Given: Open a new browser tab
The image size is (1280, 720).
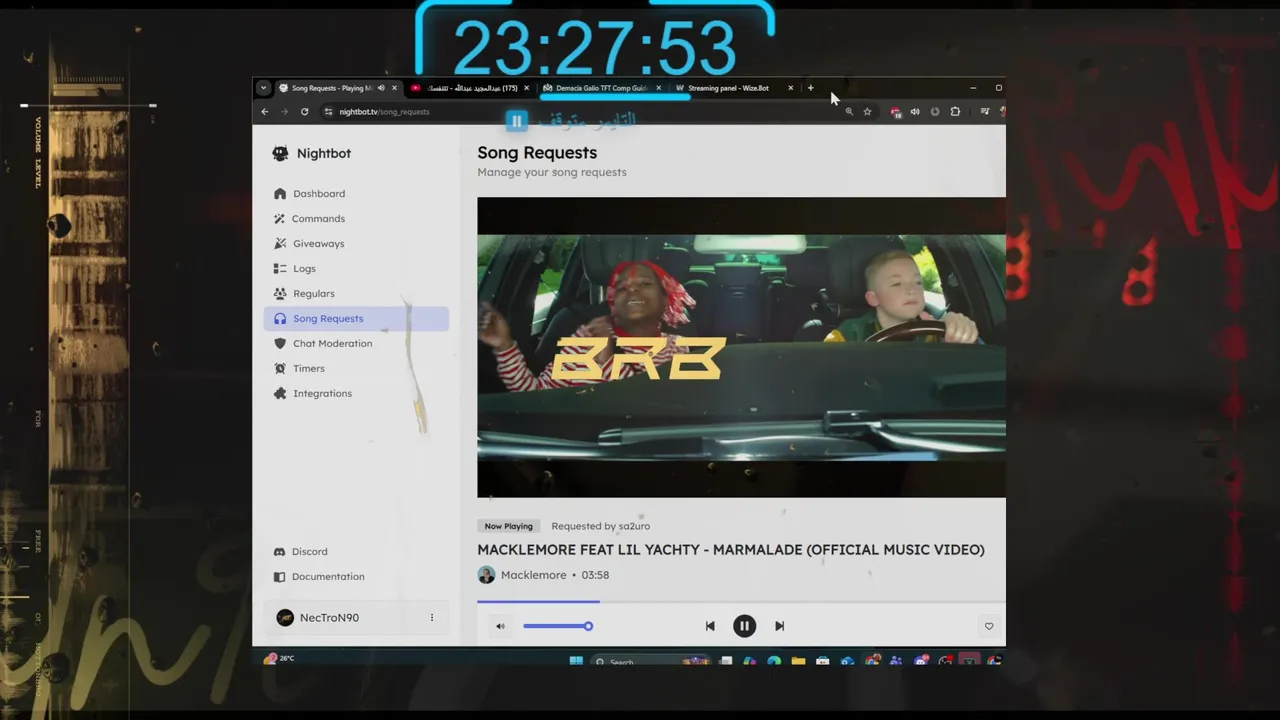Looking at the screenshot, I should click(x=810, y=88).
